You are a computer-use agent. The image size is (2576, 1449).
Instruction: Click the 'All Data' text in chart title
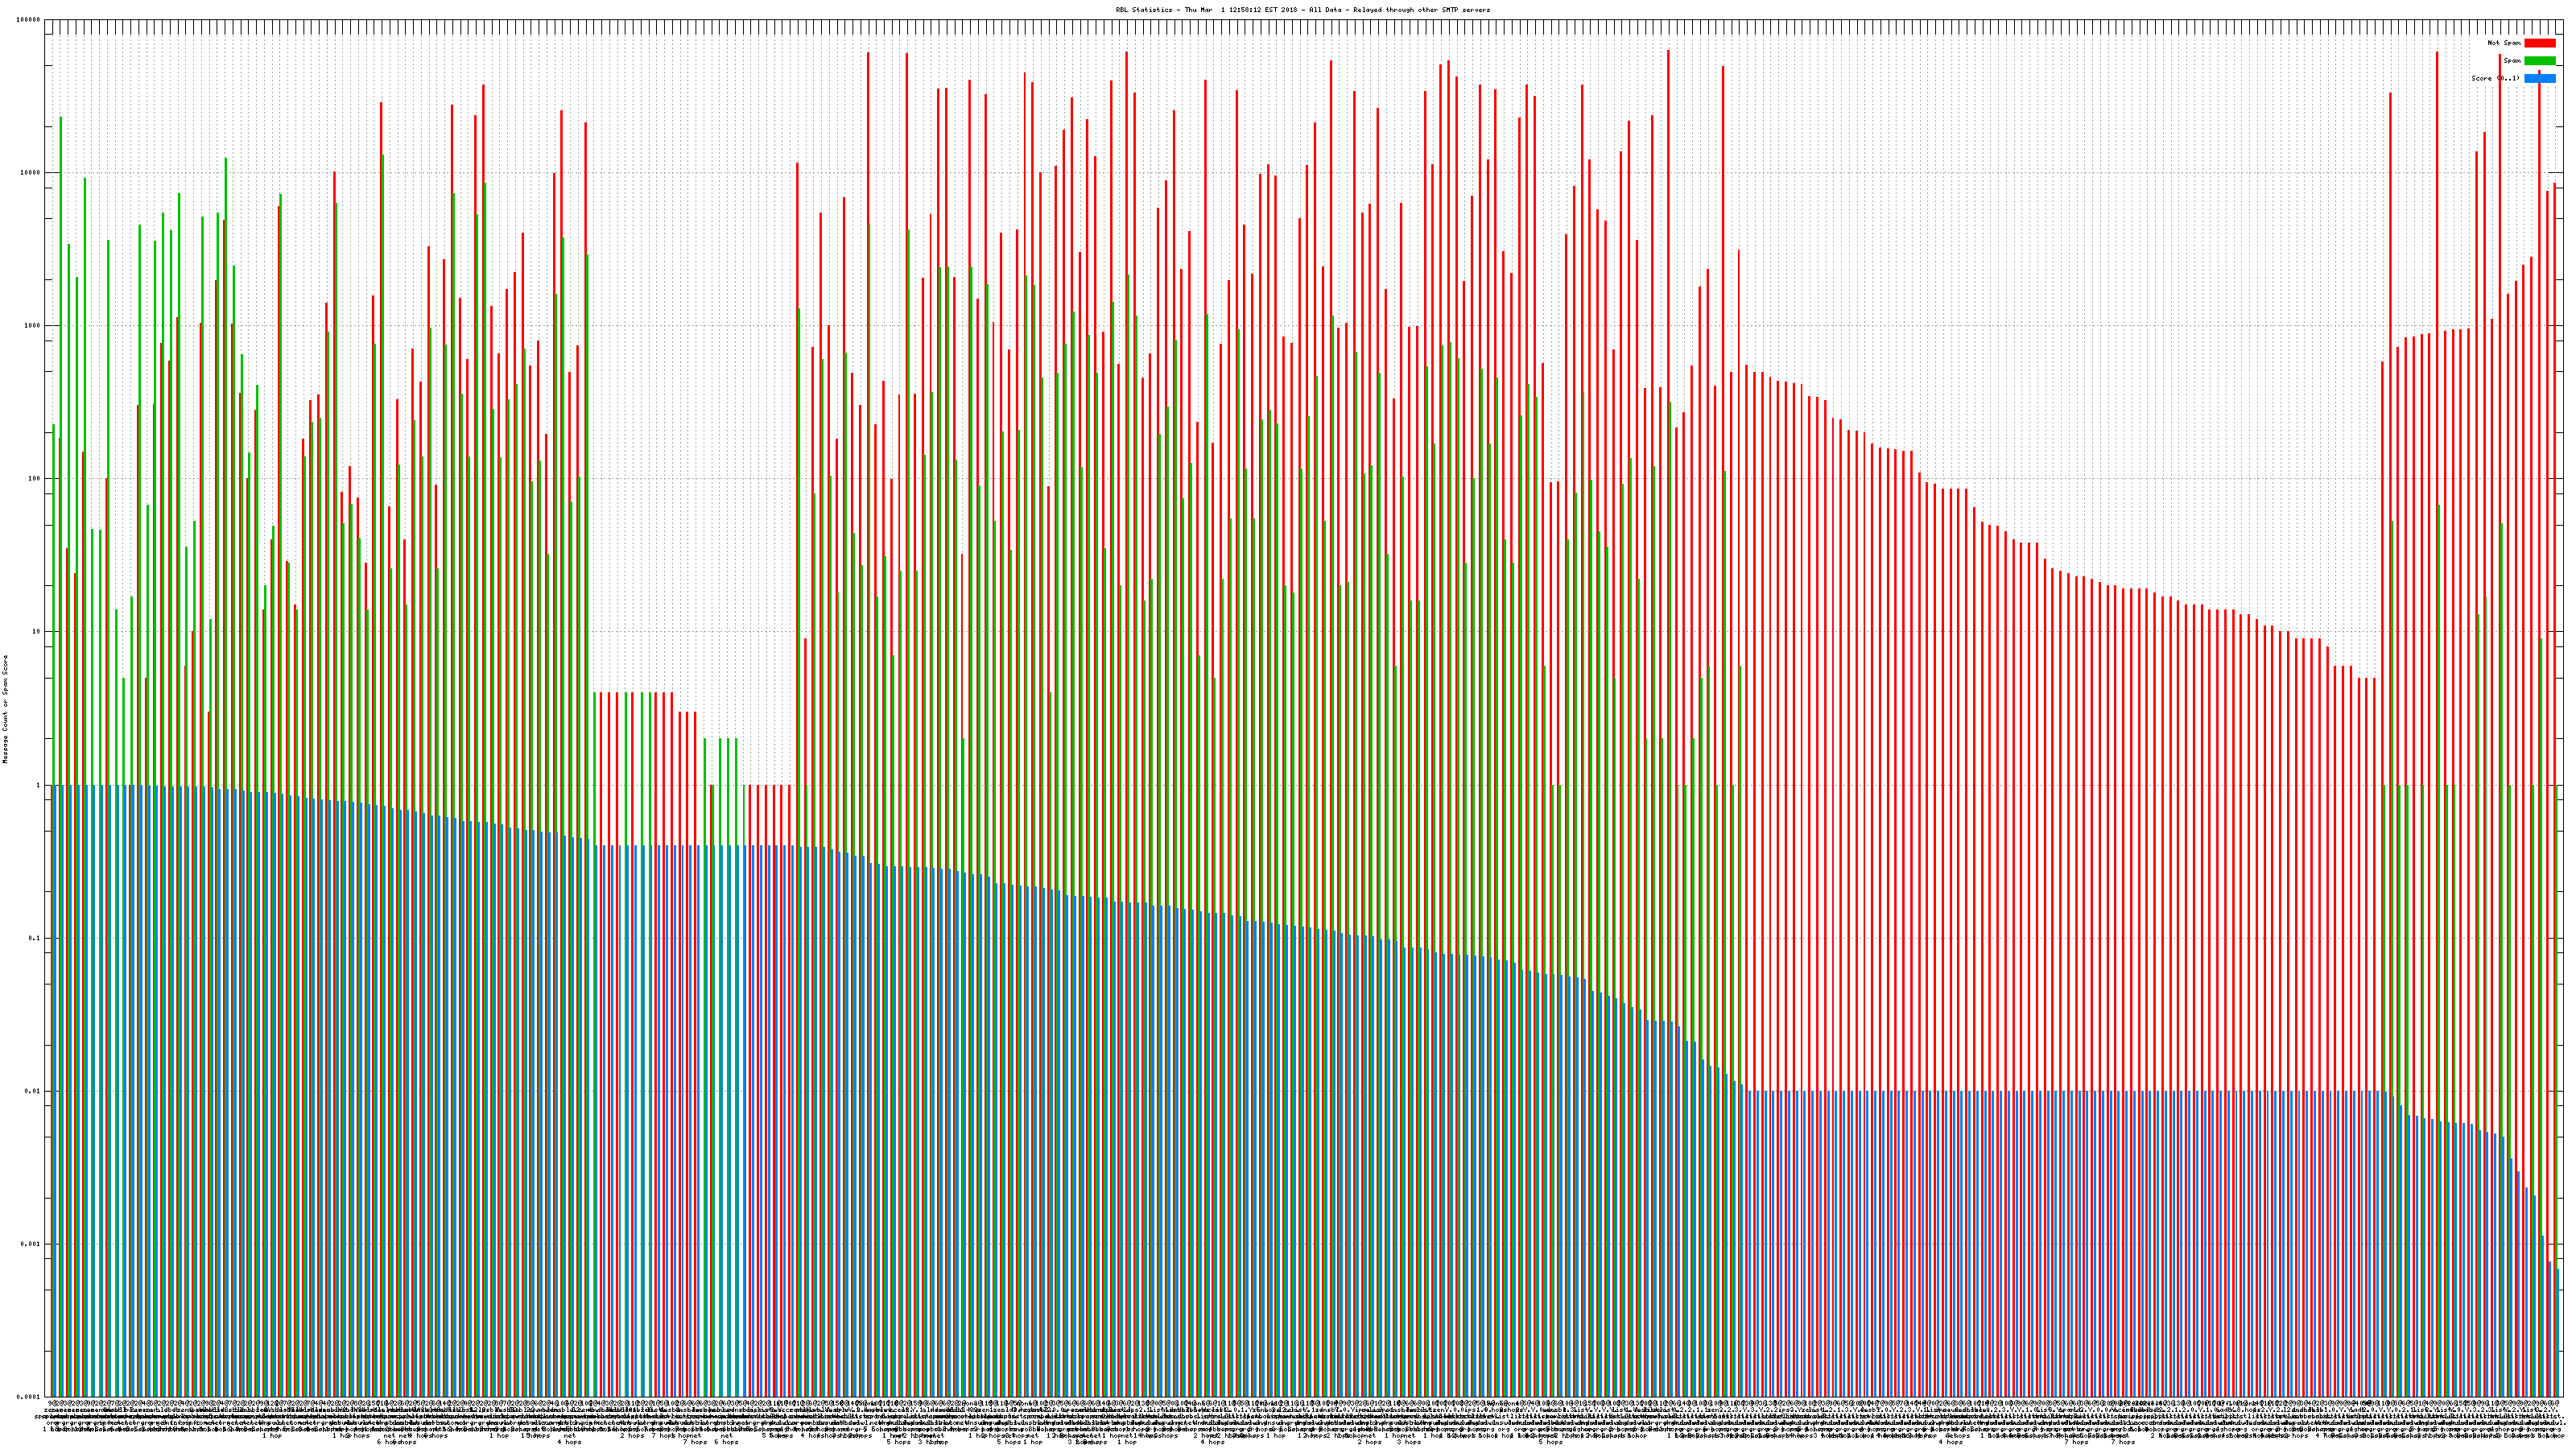pos(1325,10)
